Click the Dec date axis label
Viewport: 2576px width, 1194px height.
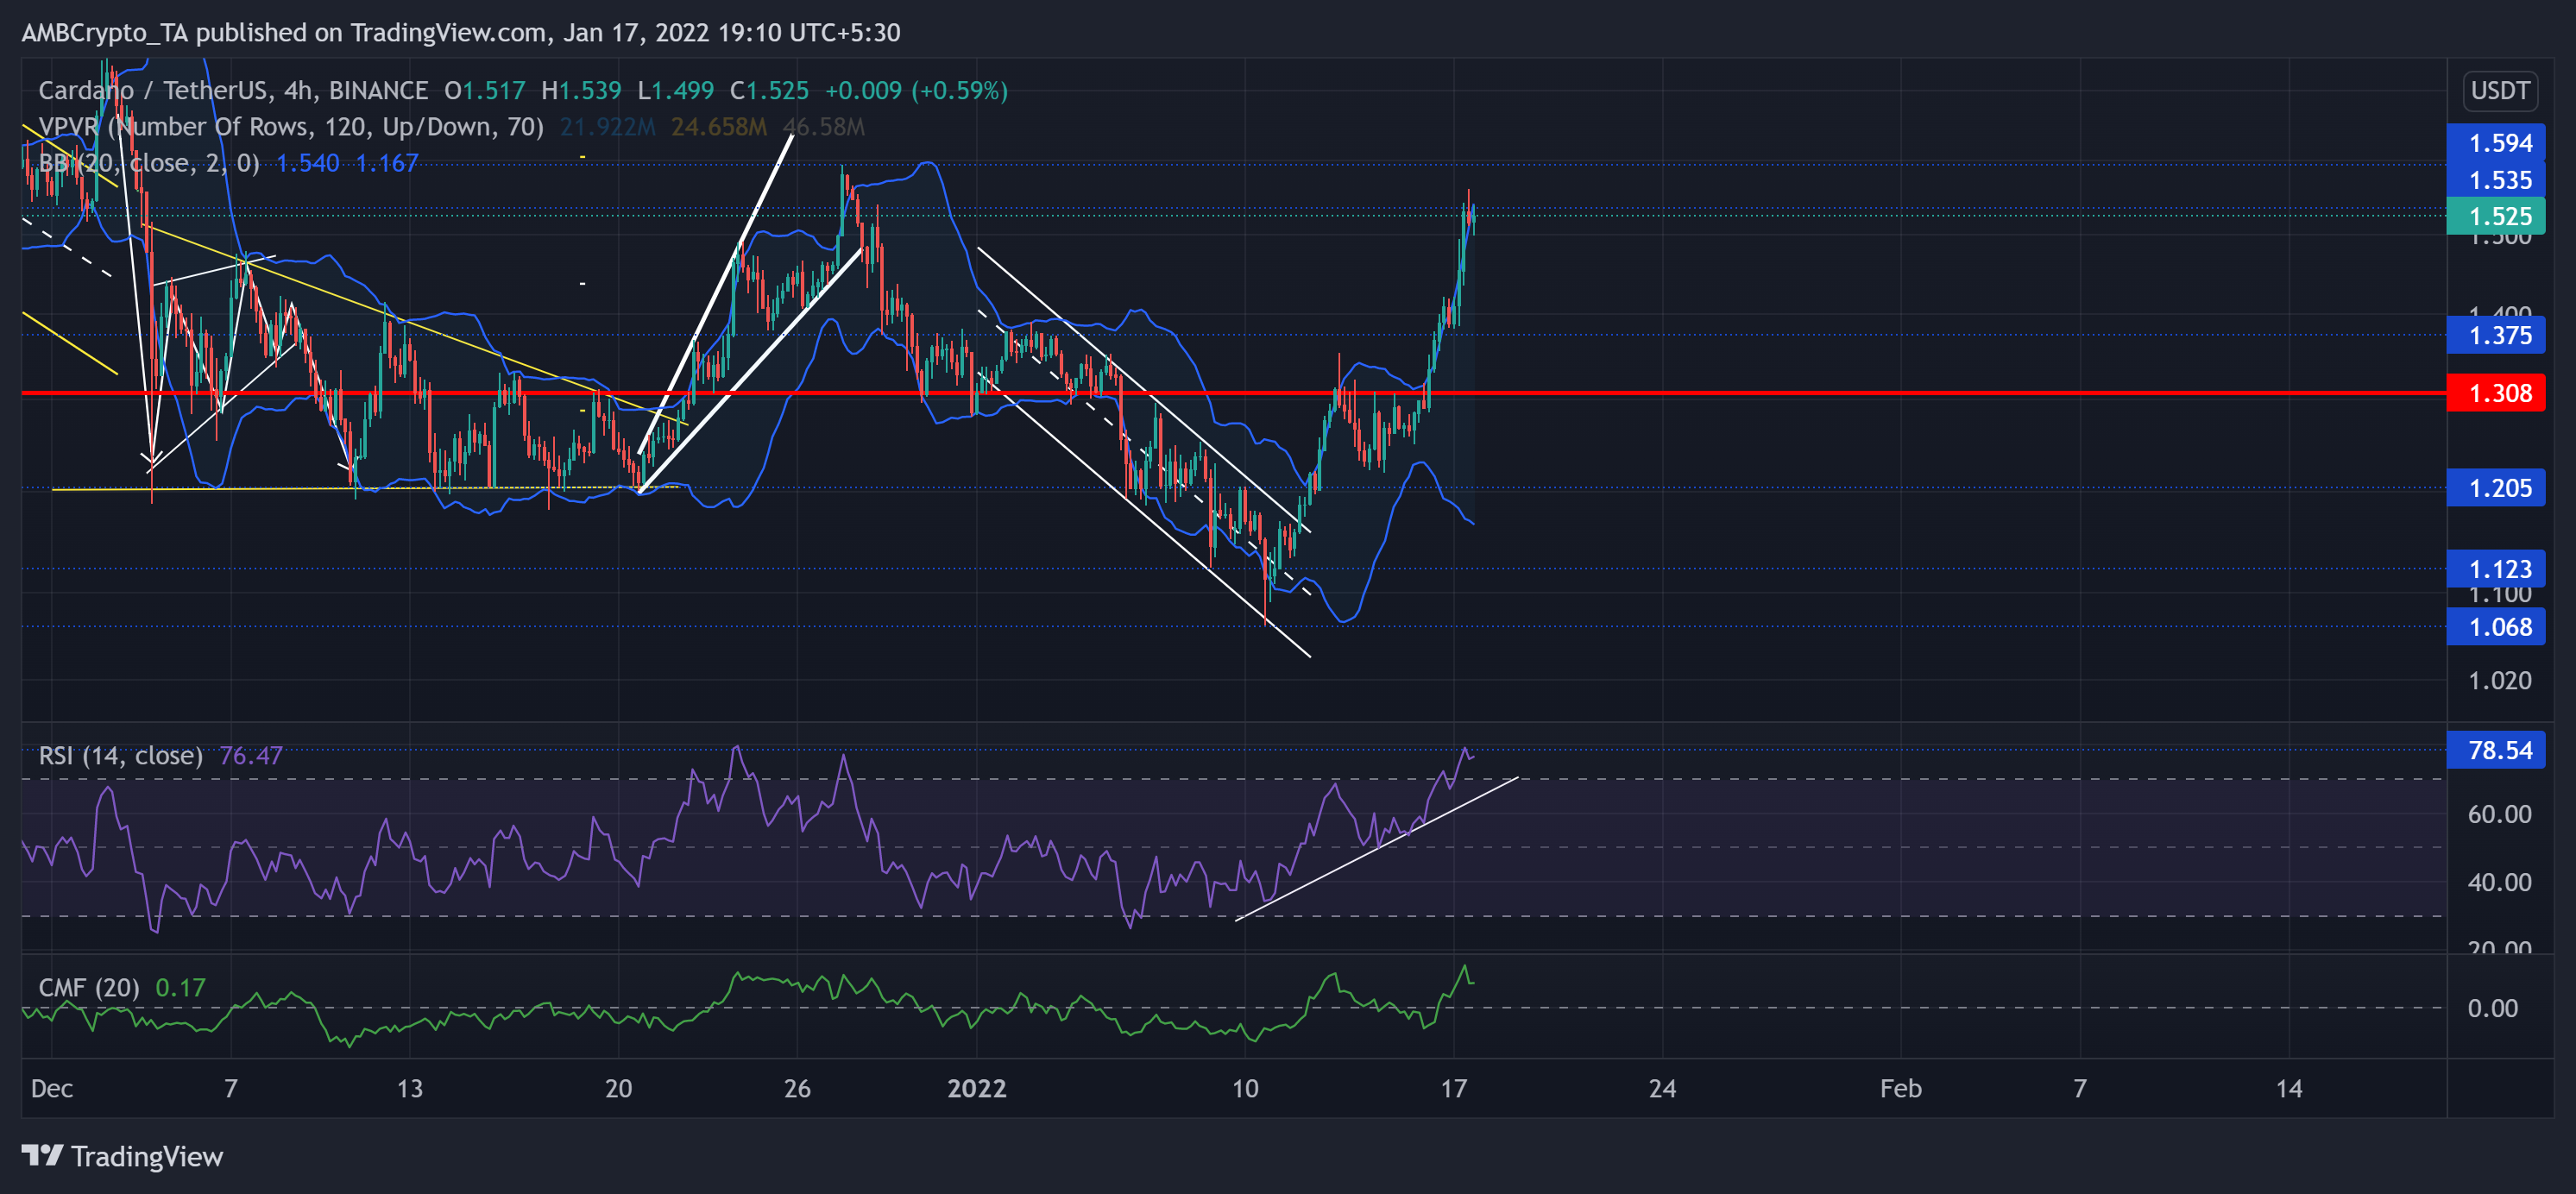(52, 1088)
